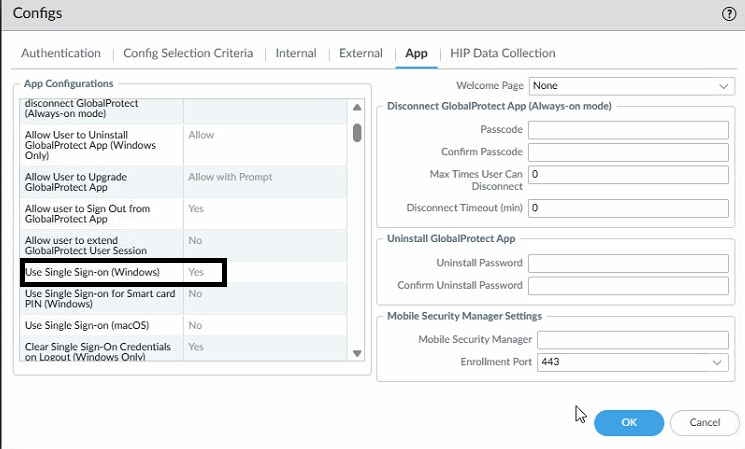Select the disconnect GlobalProtect (Always-on mode) row
The image size is (745, 449).
tap(183, 112)
